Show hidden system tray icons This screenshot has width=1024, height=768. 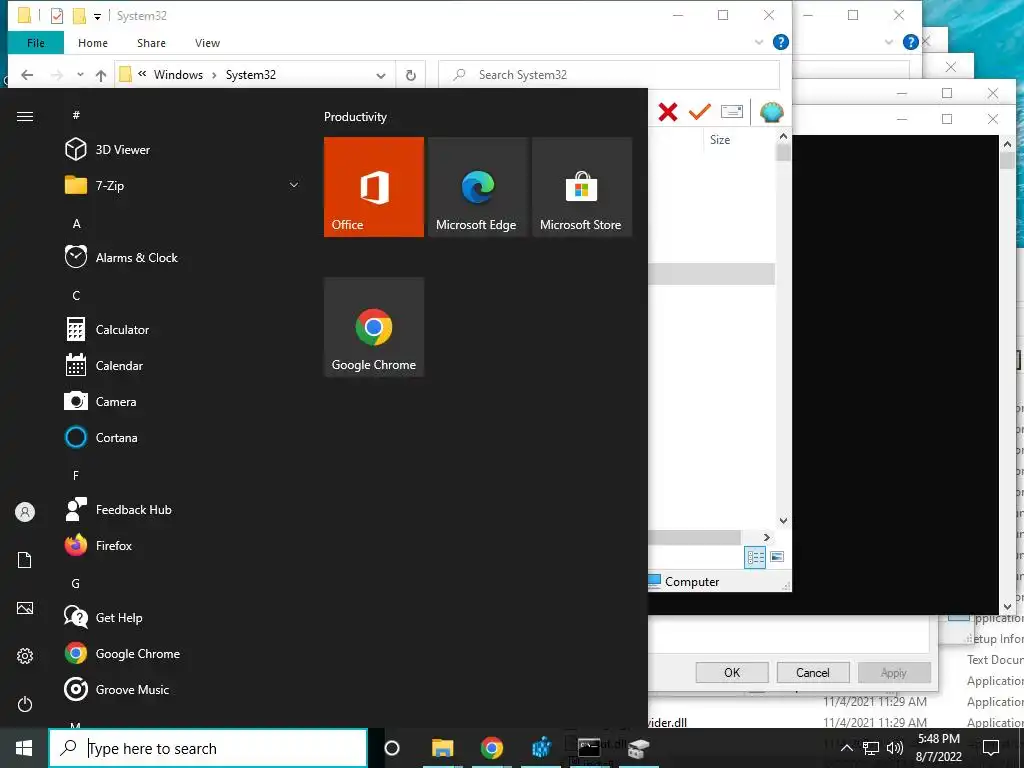point(846,748)
